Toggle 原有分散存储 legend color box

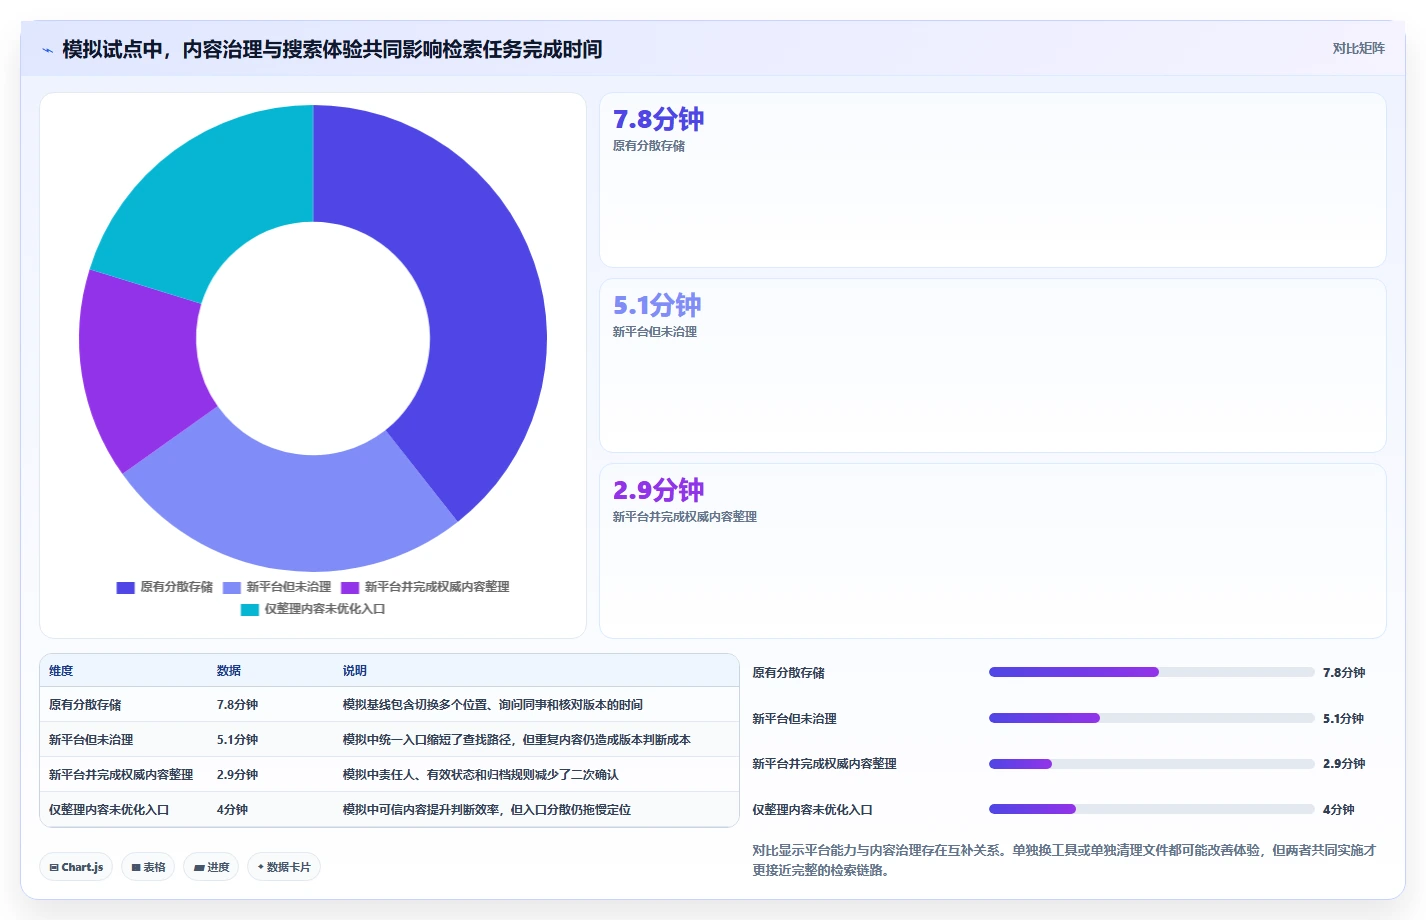click(x=125, y=588)
